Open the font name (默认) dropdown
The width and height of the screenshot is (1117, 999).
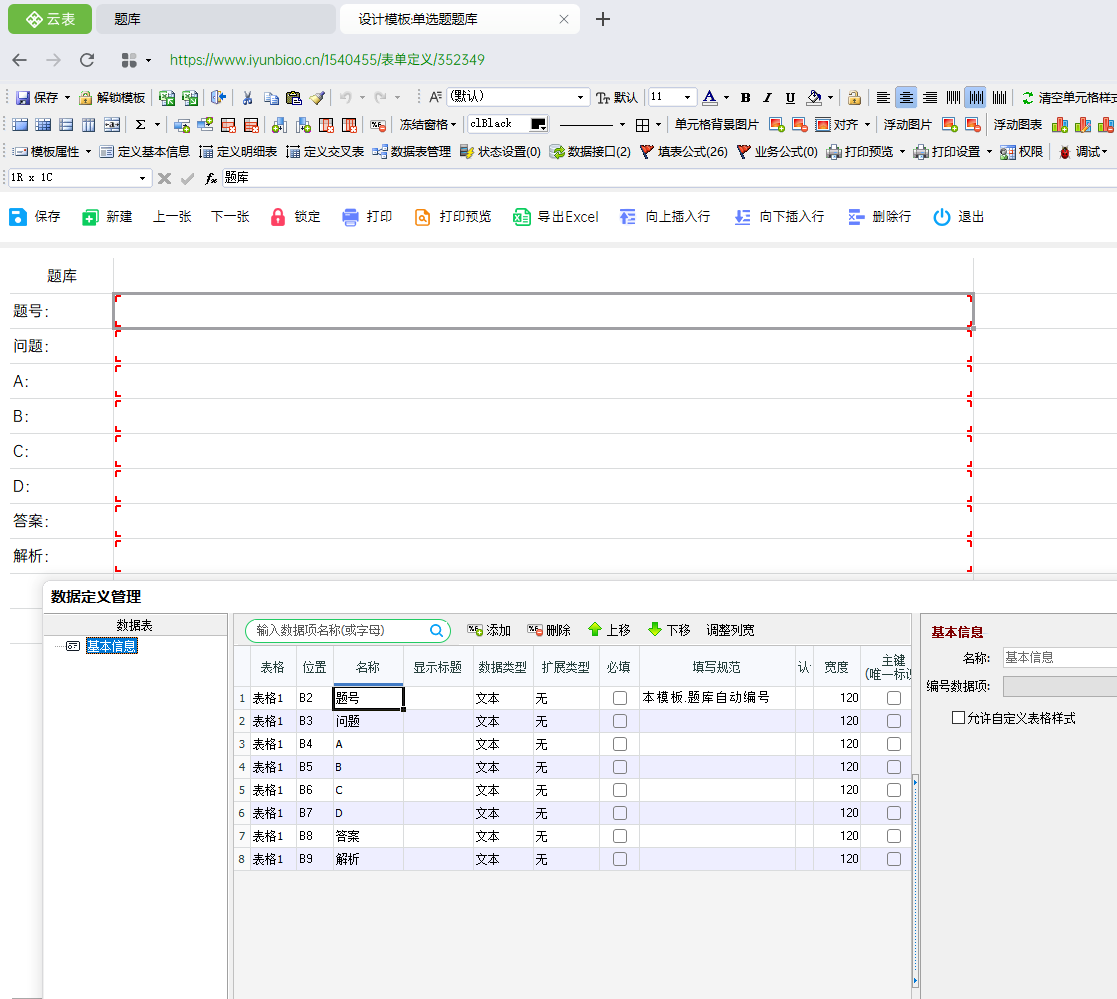point(580,98)
